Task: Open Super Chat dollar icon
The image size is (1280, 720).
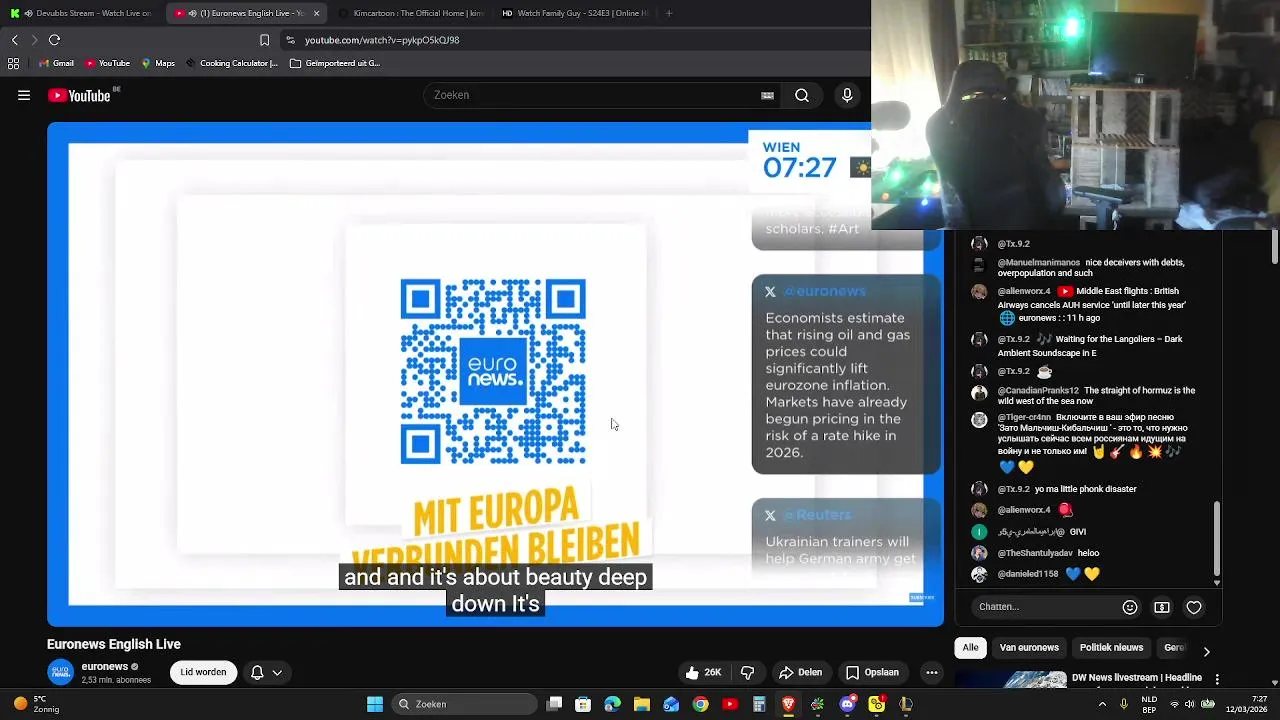Action: [1162, 607]
